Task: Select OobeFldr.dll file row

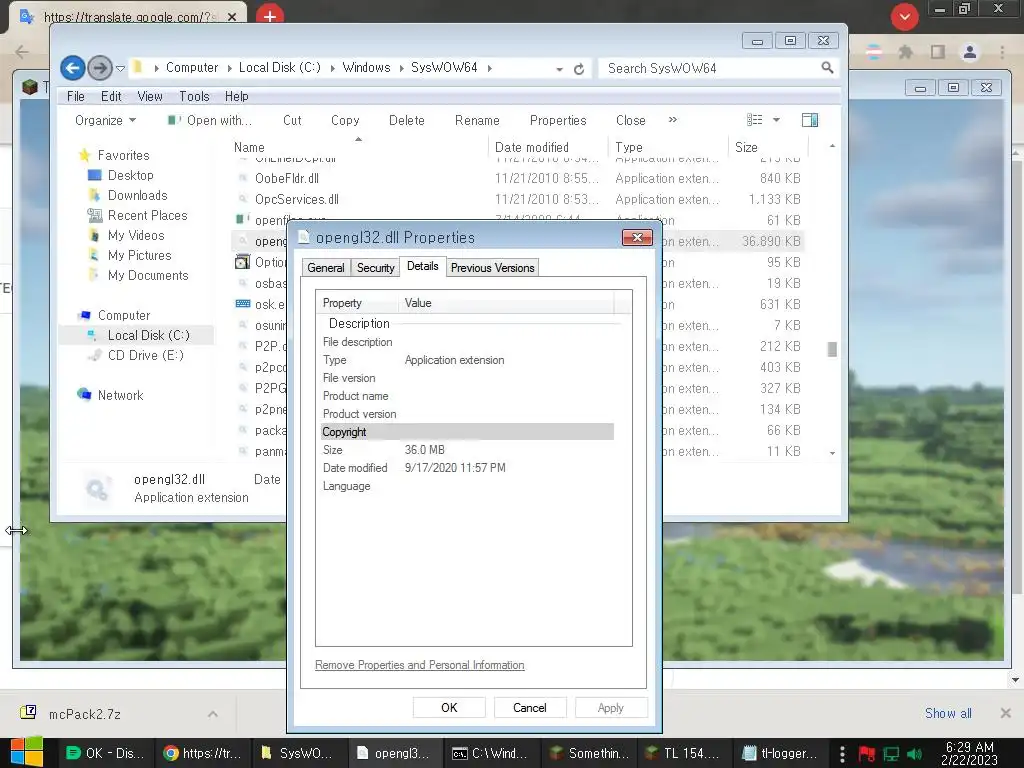Action: [x=517, y=178]
